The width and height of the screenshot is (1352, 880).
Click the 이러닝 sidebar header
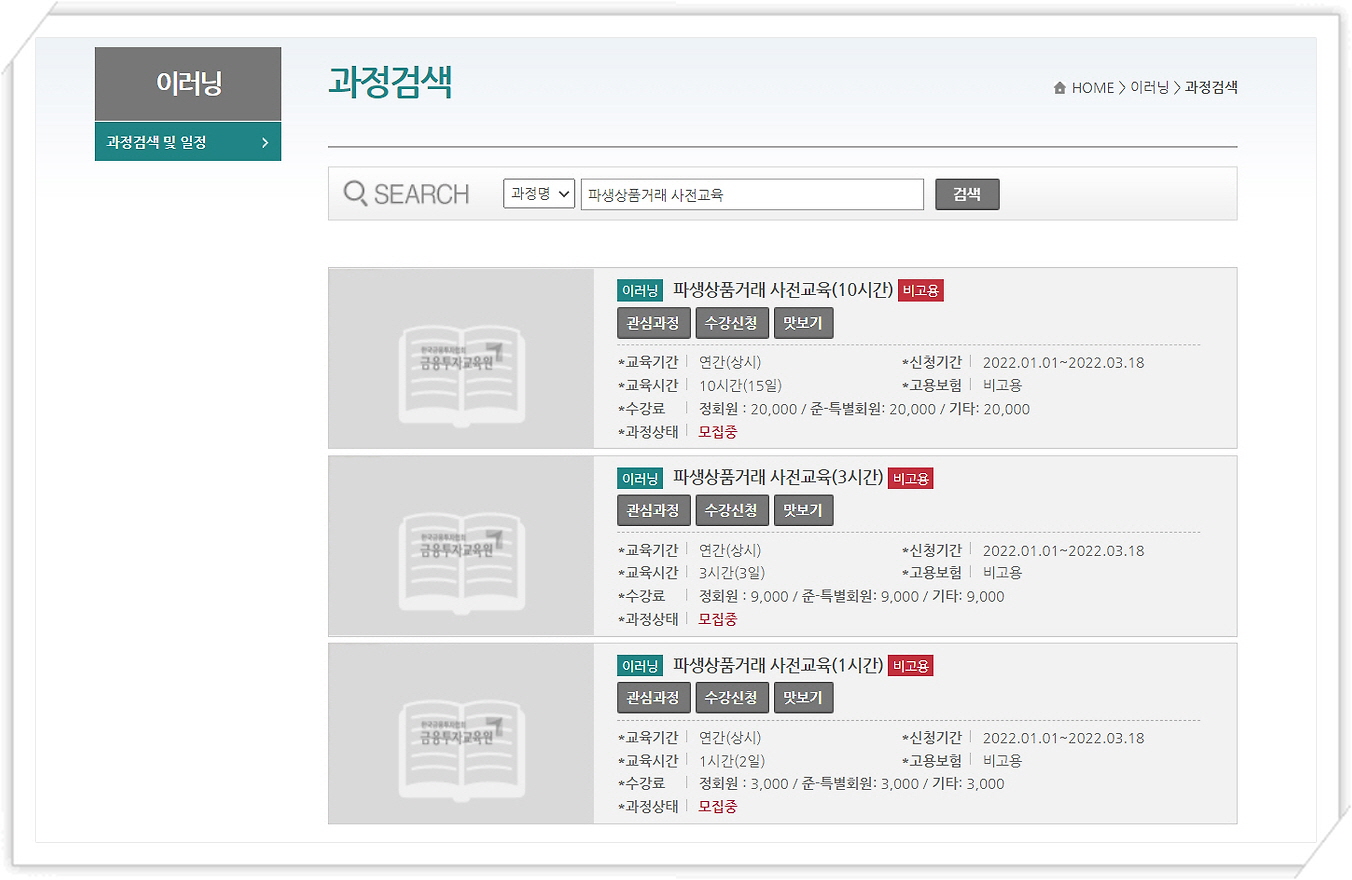[x=188, y=84]
